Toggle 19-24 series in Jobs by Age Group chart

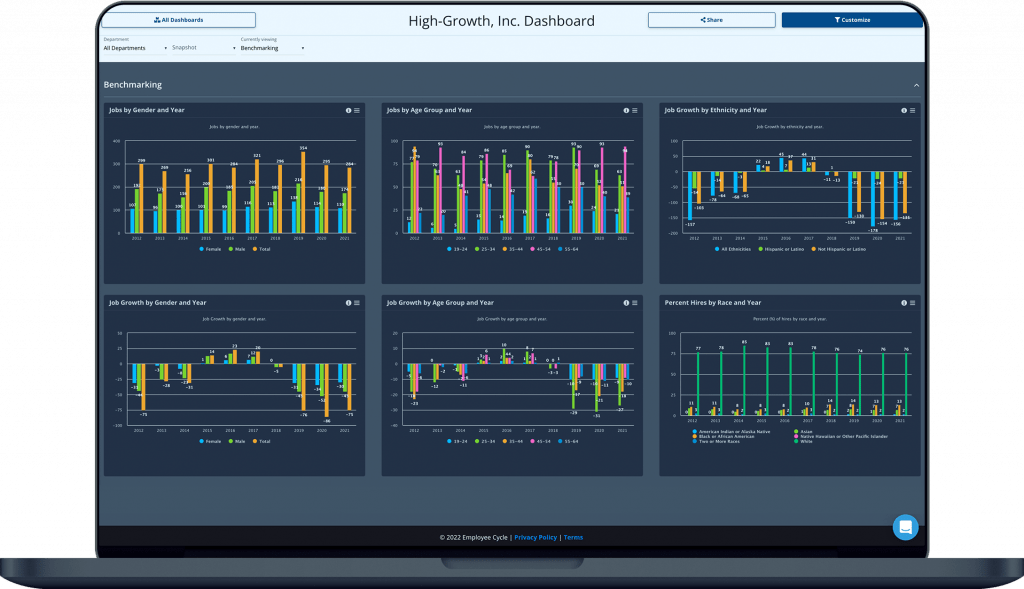tap(457, 249)
